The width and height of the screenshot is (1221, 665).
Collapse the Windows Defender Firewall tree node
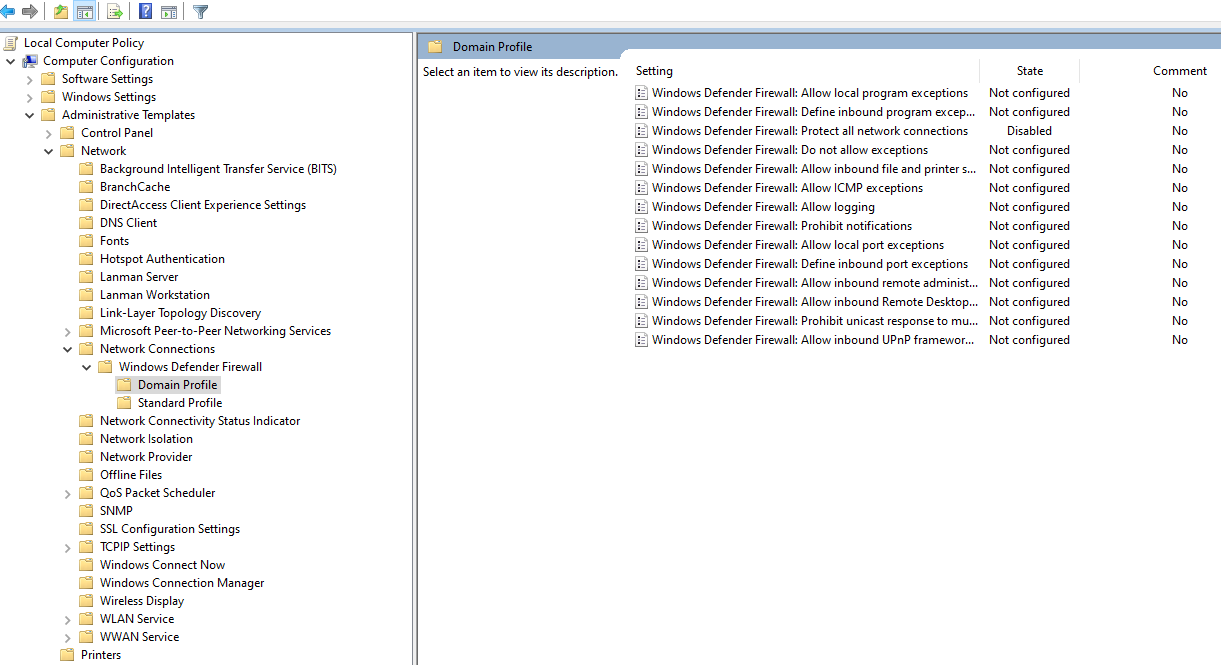coord(87,367)
